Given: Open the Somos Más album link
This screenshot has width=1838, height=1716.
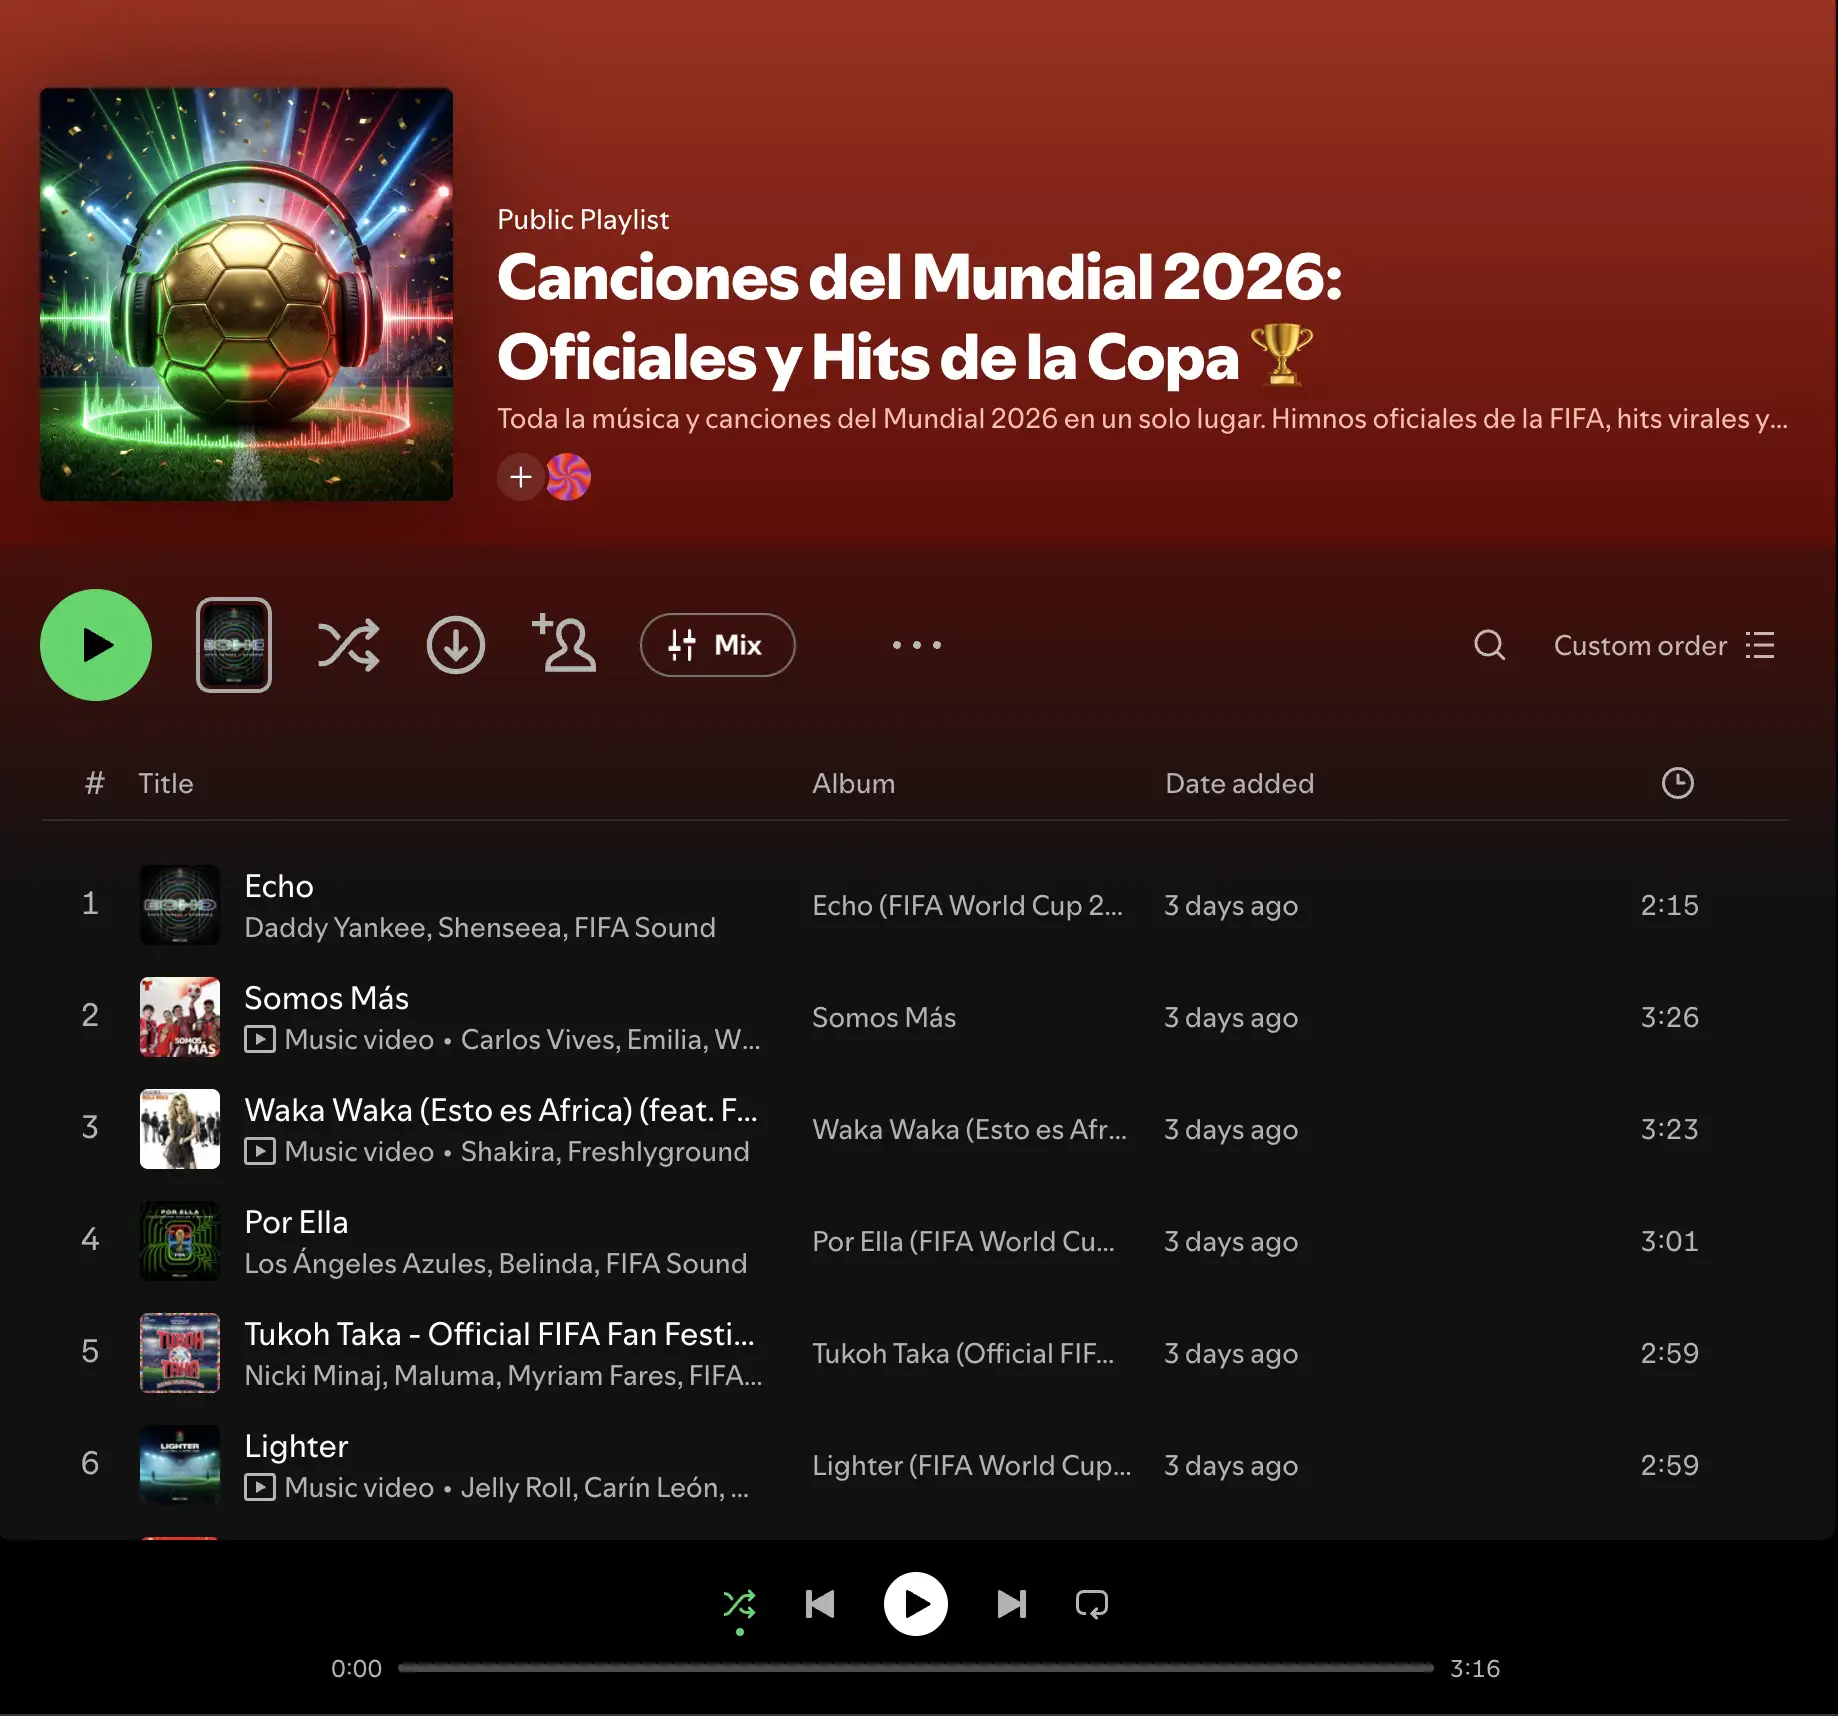Looking at the screenshot, I should tap(884, 1017).
